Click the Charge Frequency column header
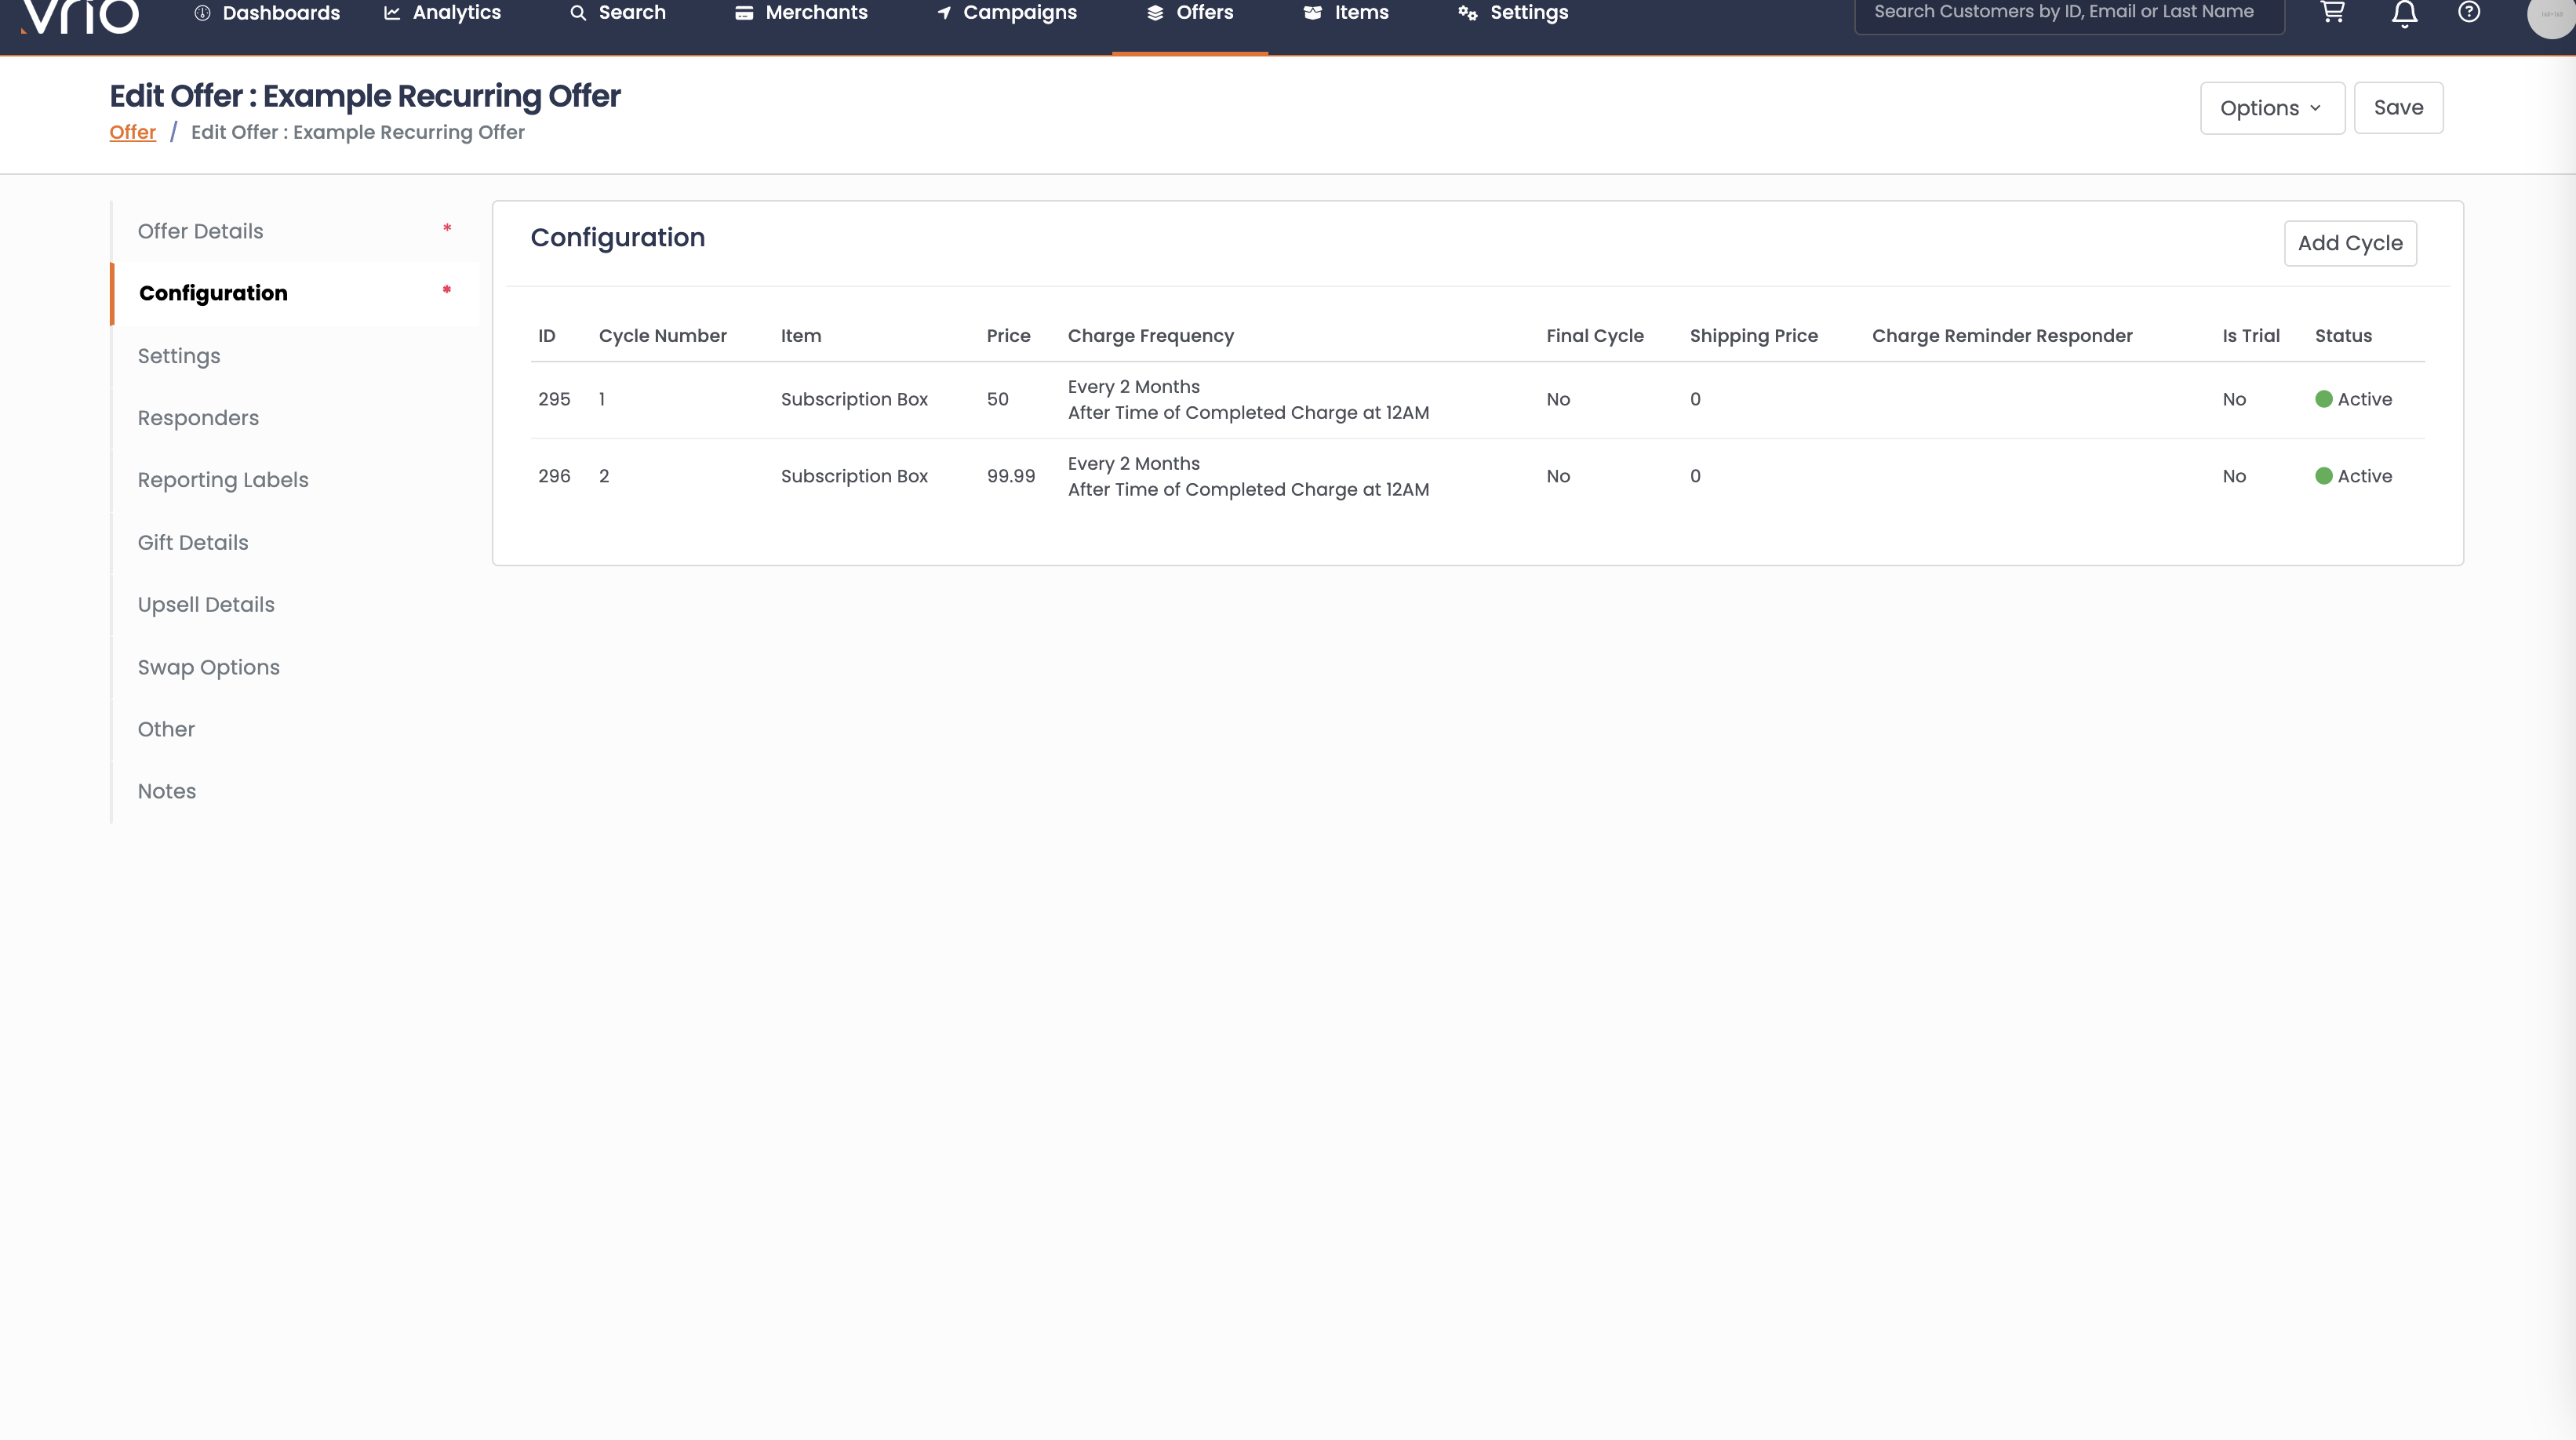The image size is (2576, 1440). pyautogui.click(x=1151, y=336)
